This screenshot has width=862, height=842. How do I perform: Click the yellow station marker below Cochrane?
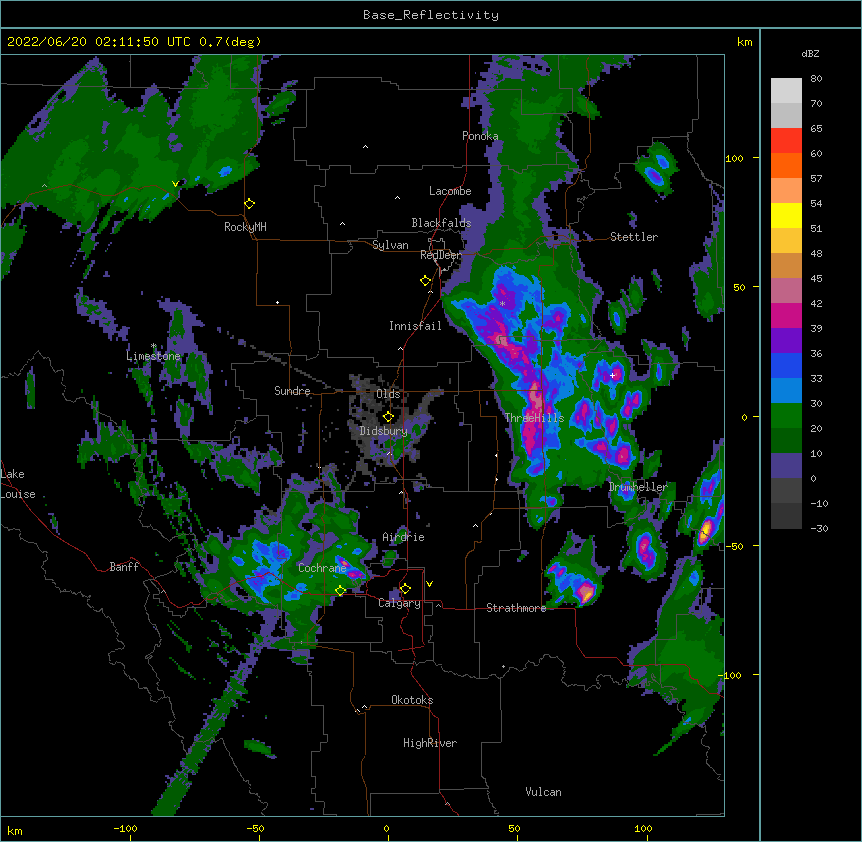(341, 590)
